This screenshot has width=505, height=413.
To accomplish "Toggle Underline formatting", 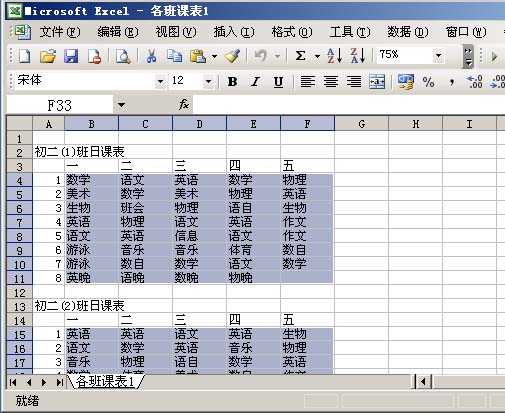I will coord(278,81).
